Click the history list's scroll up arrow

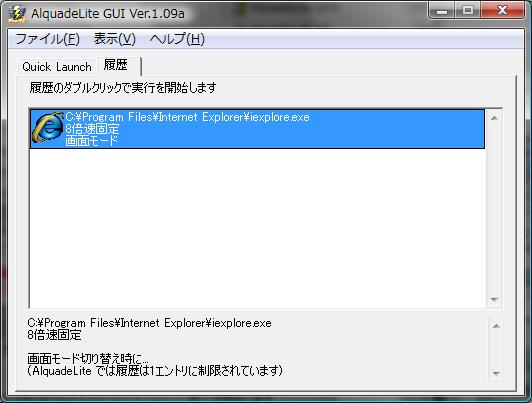click(494, 118)
